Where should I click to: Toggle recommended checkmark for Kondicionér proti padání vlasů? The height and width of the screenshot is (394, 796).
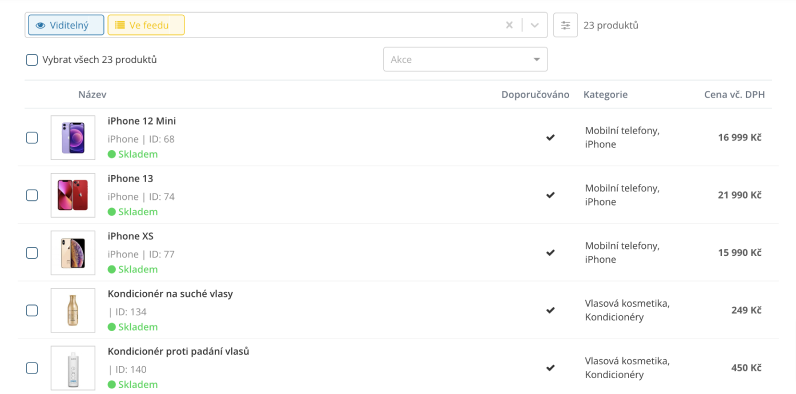pos(550,368)
